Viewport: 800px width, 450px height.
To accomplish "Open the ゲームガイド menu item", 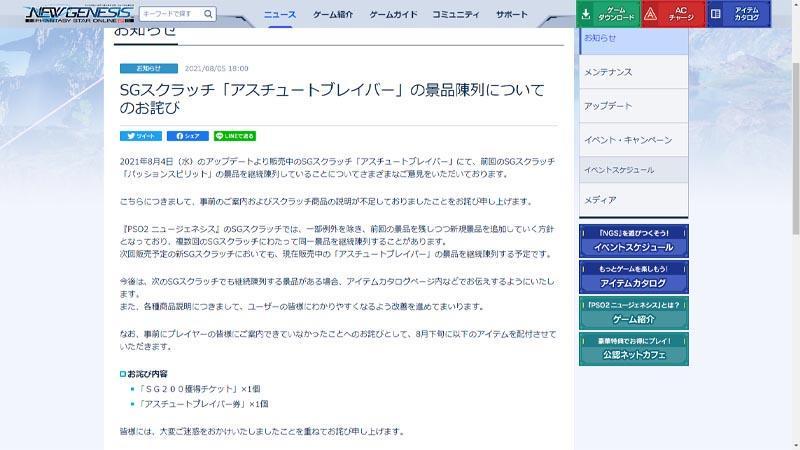I will point(393,14).
